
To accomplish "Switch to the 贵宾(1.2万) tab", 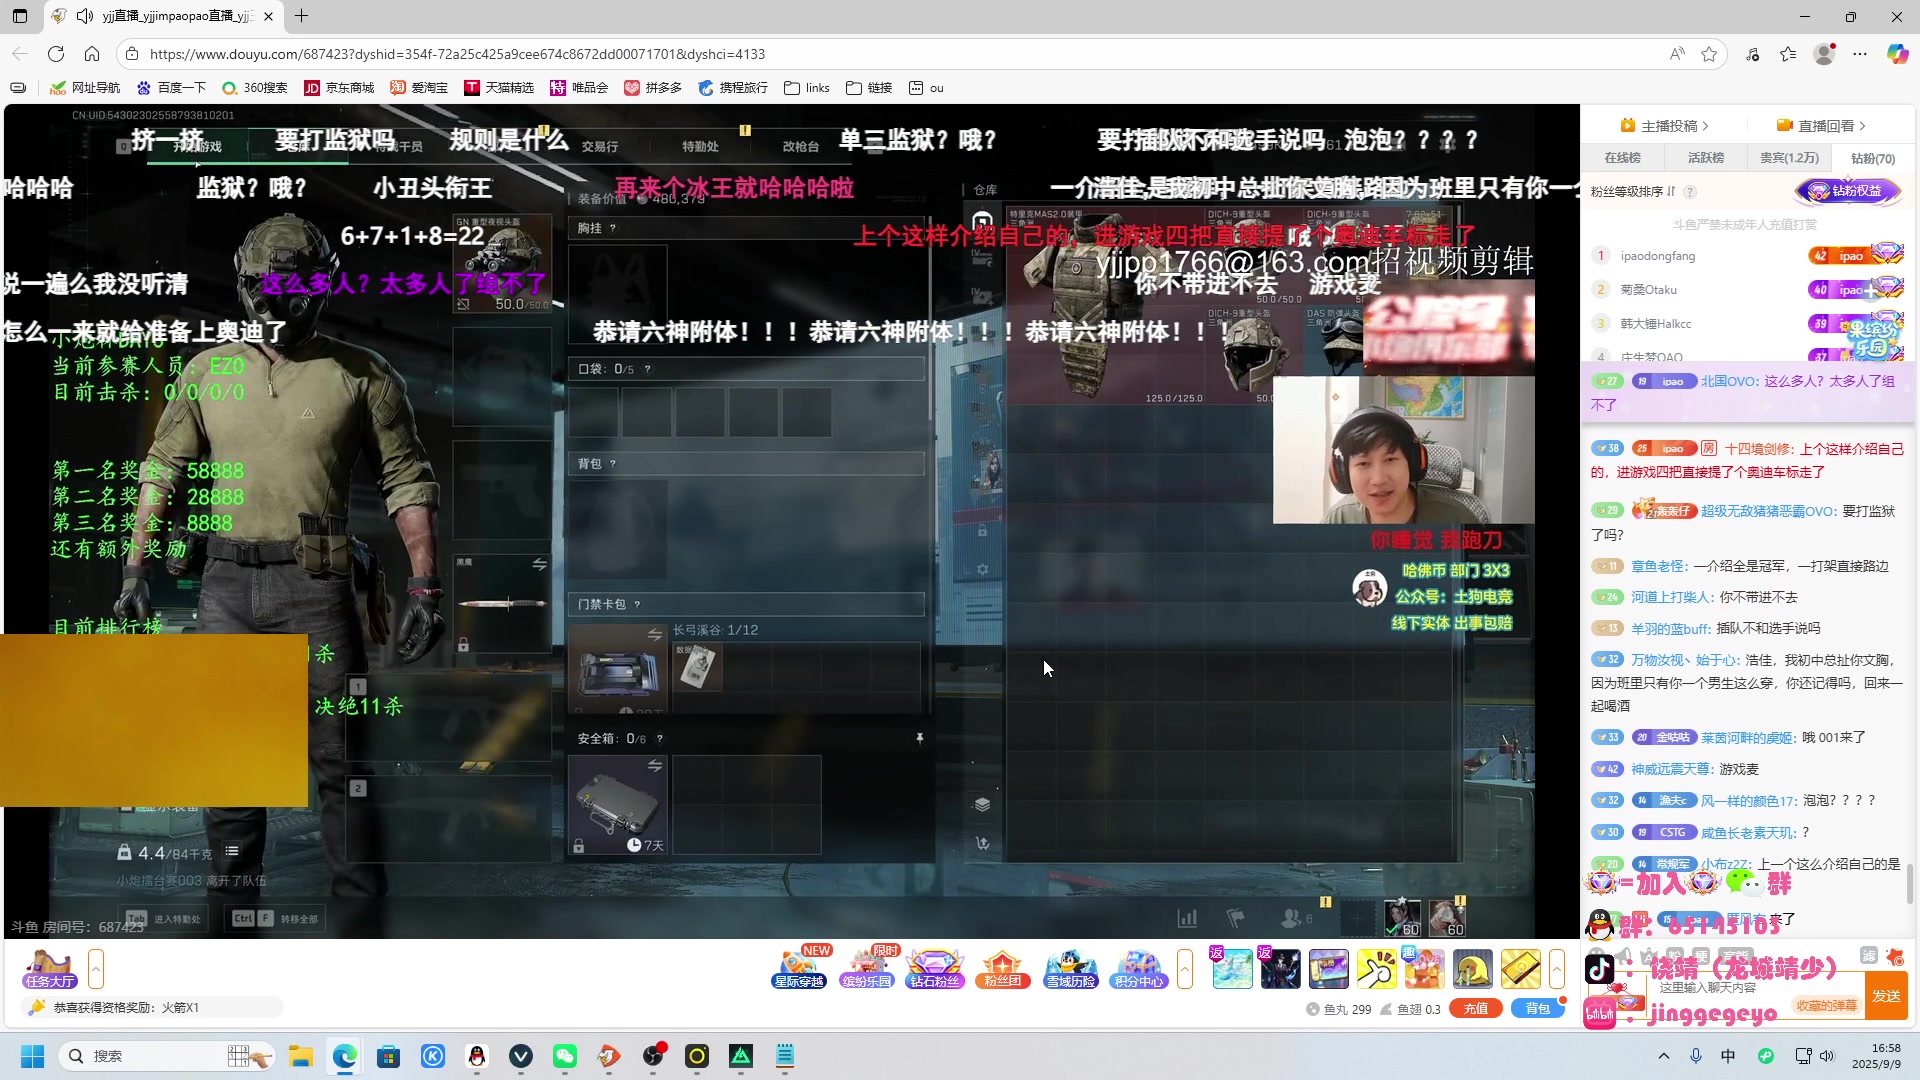I will (1789, 158).
